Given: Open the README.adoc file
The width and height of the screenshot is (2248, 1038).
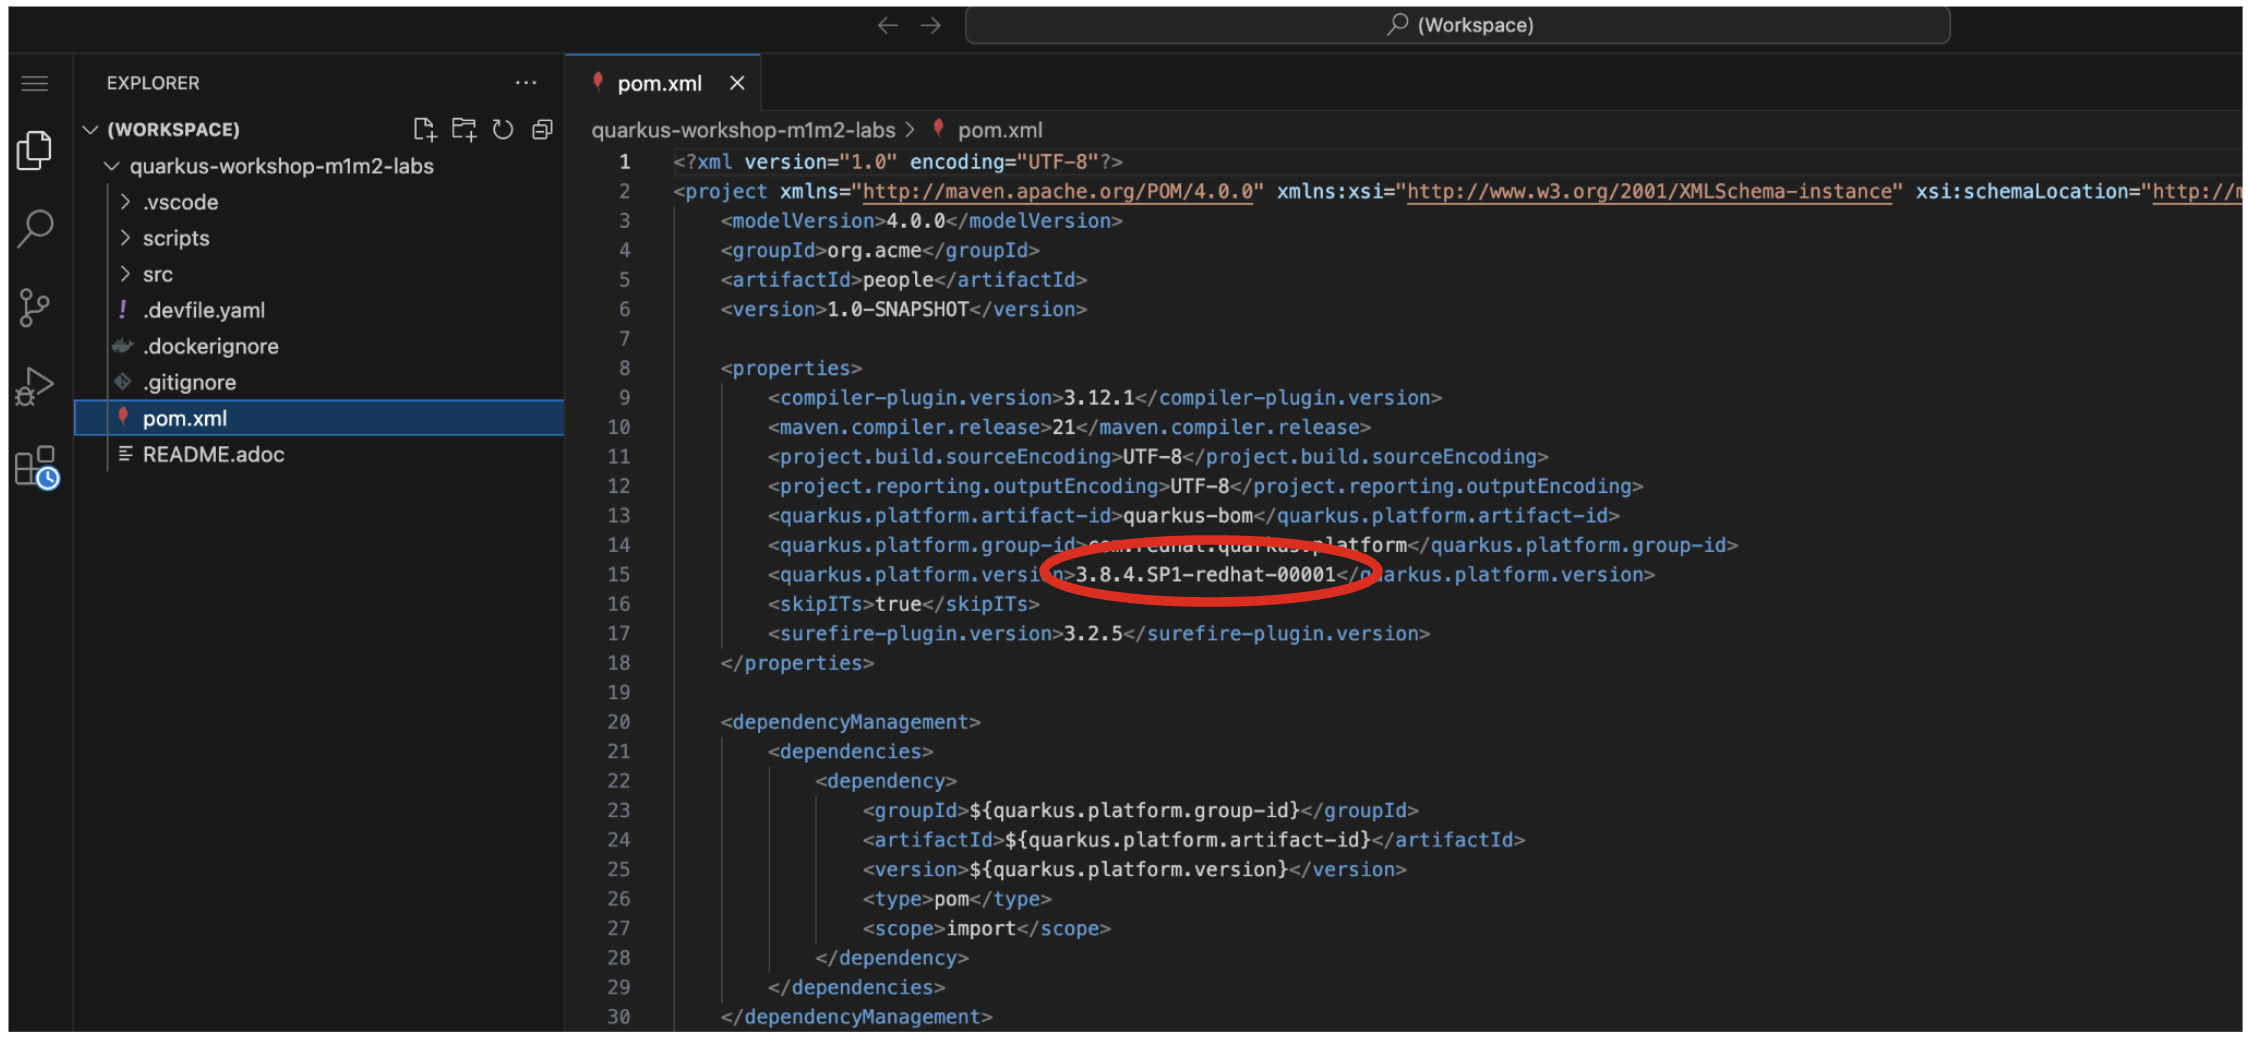Looking at the screenshot, I should [x=320, y=454].
